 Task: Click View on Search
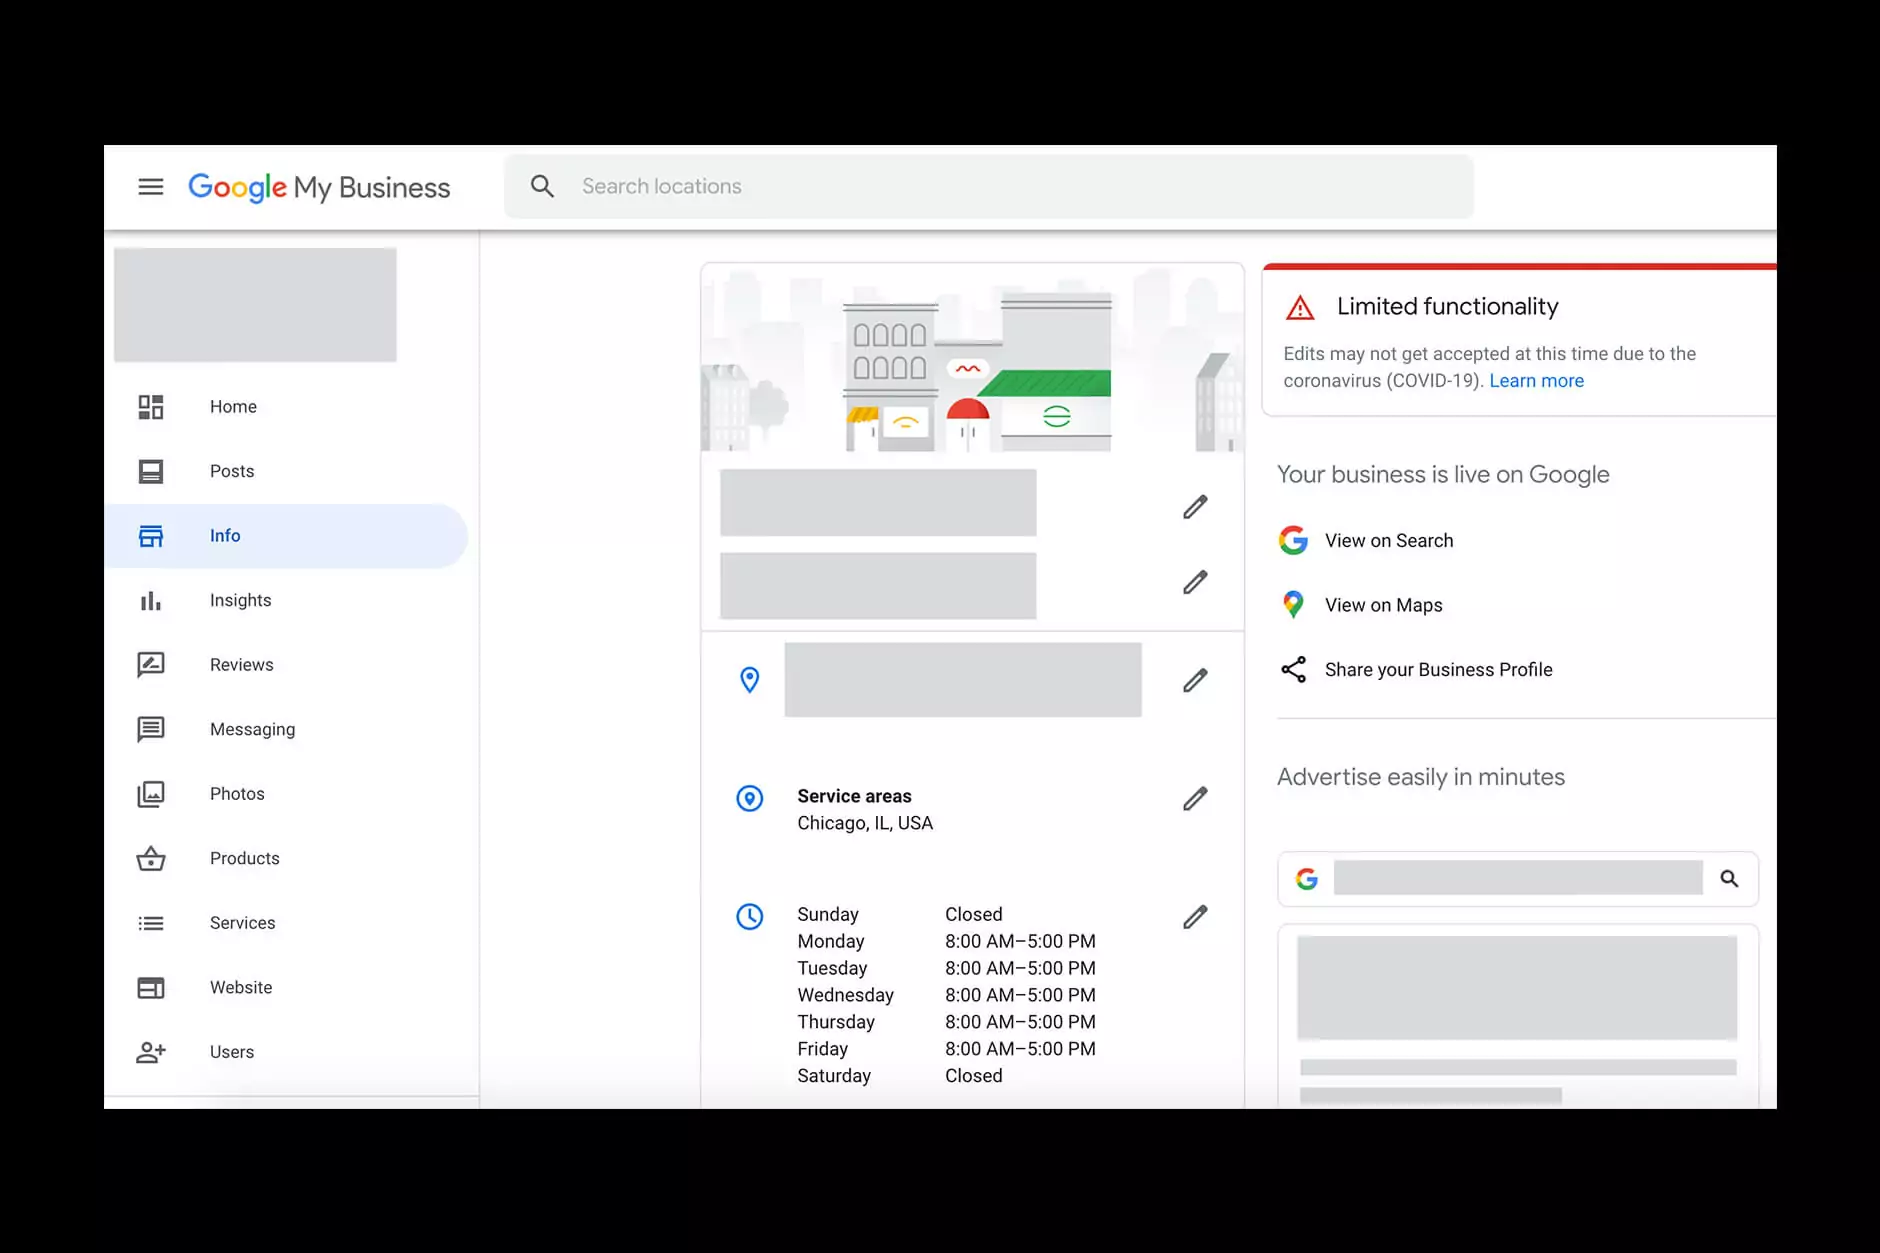[1389, 540]
